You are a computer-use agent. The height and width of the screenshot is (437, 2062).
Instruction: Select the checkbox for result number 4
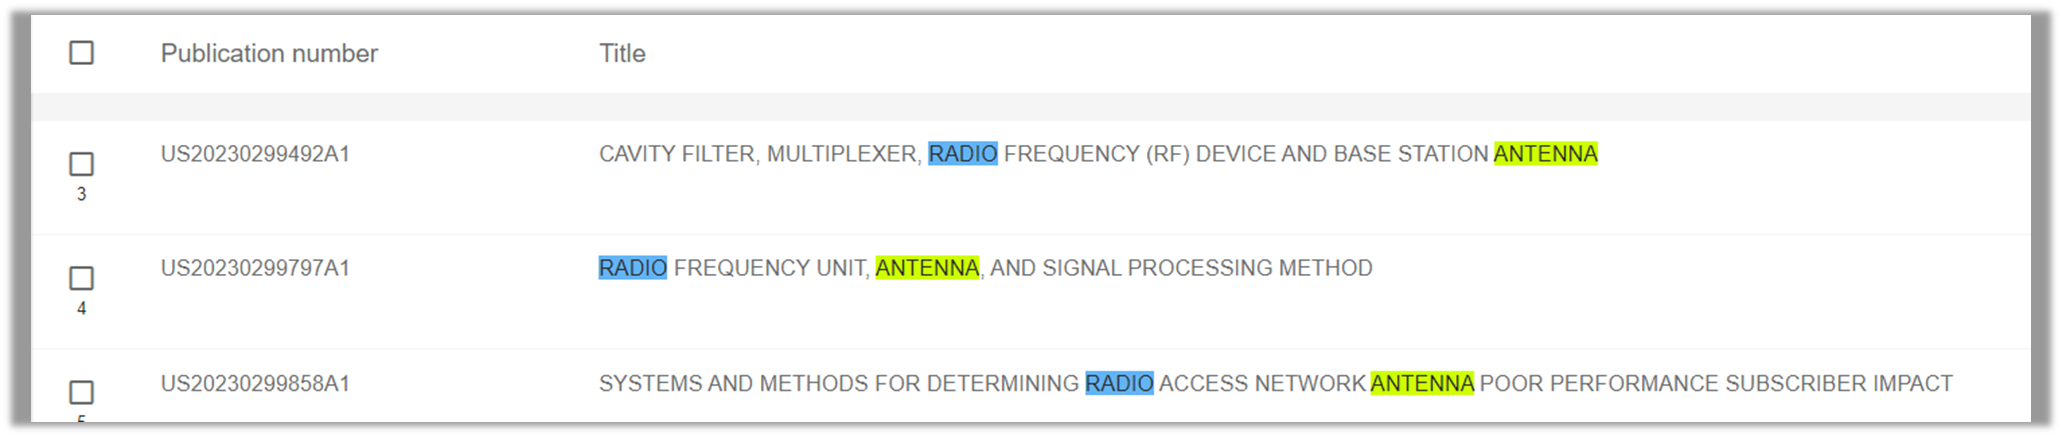tap(82, 278)
